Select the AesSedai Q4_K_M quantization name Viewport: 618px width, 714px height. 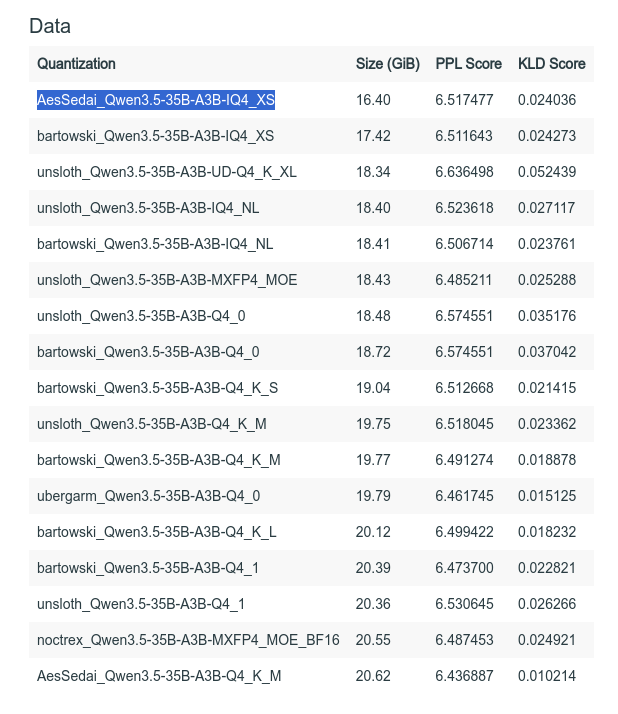click(159, 676)
